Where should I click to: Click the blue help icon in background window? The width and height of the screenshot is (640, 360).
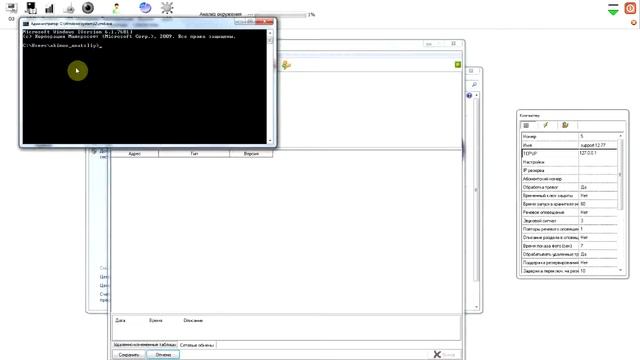469,96
